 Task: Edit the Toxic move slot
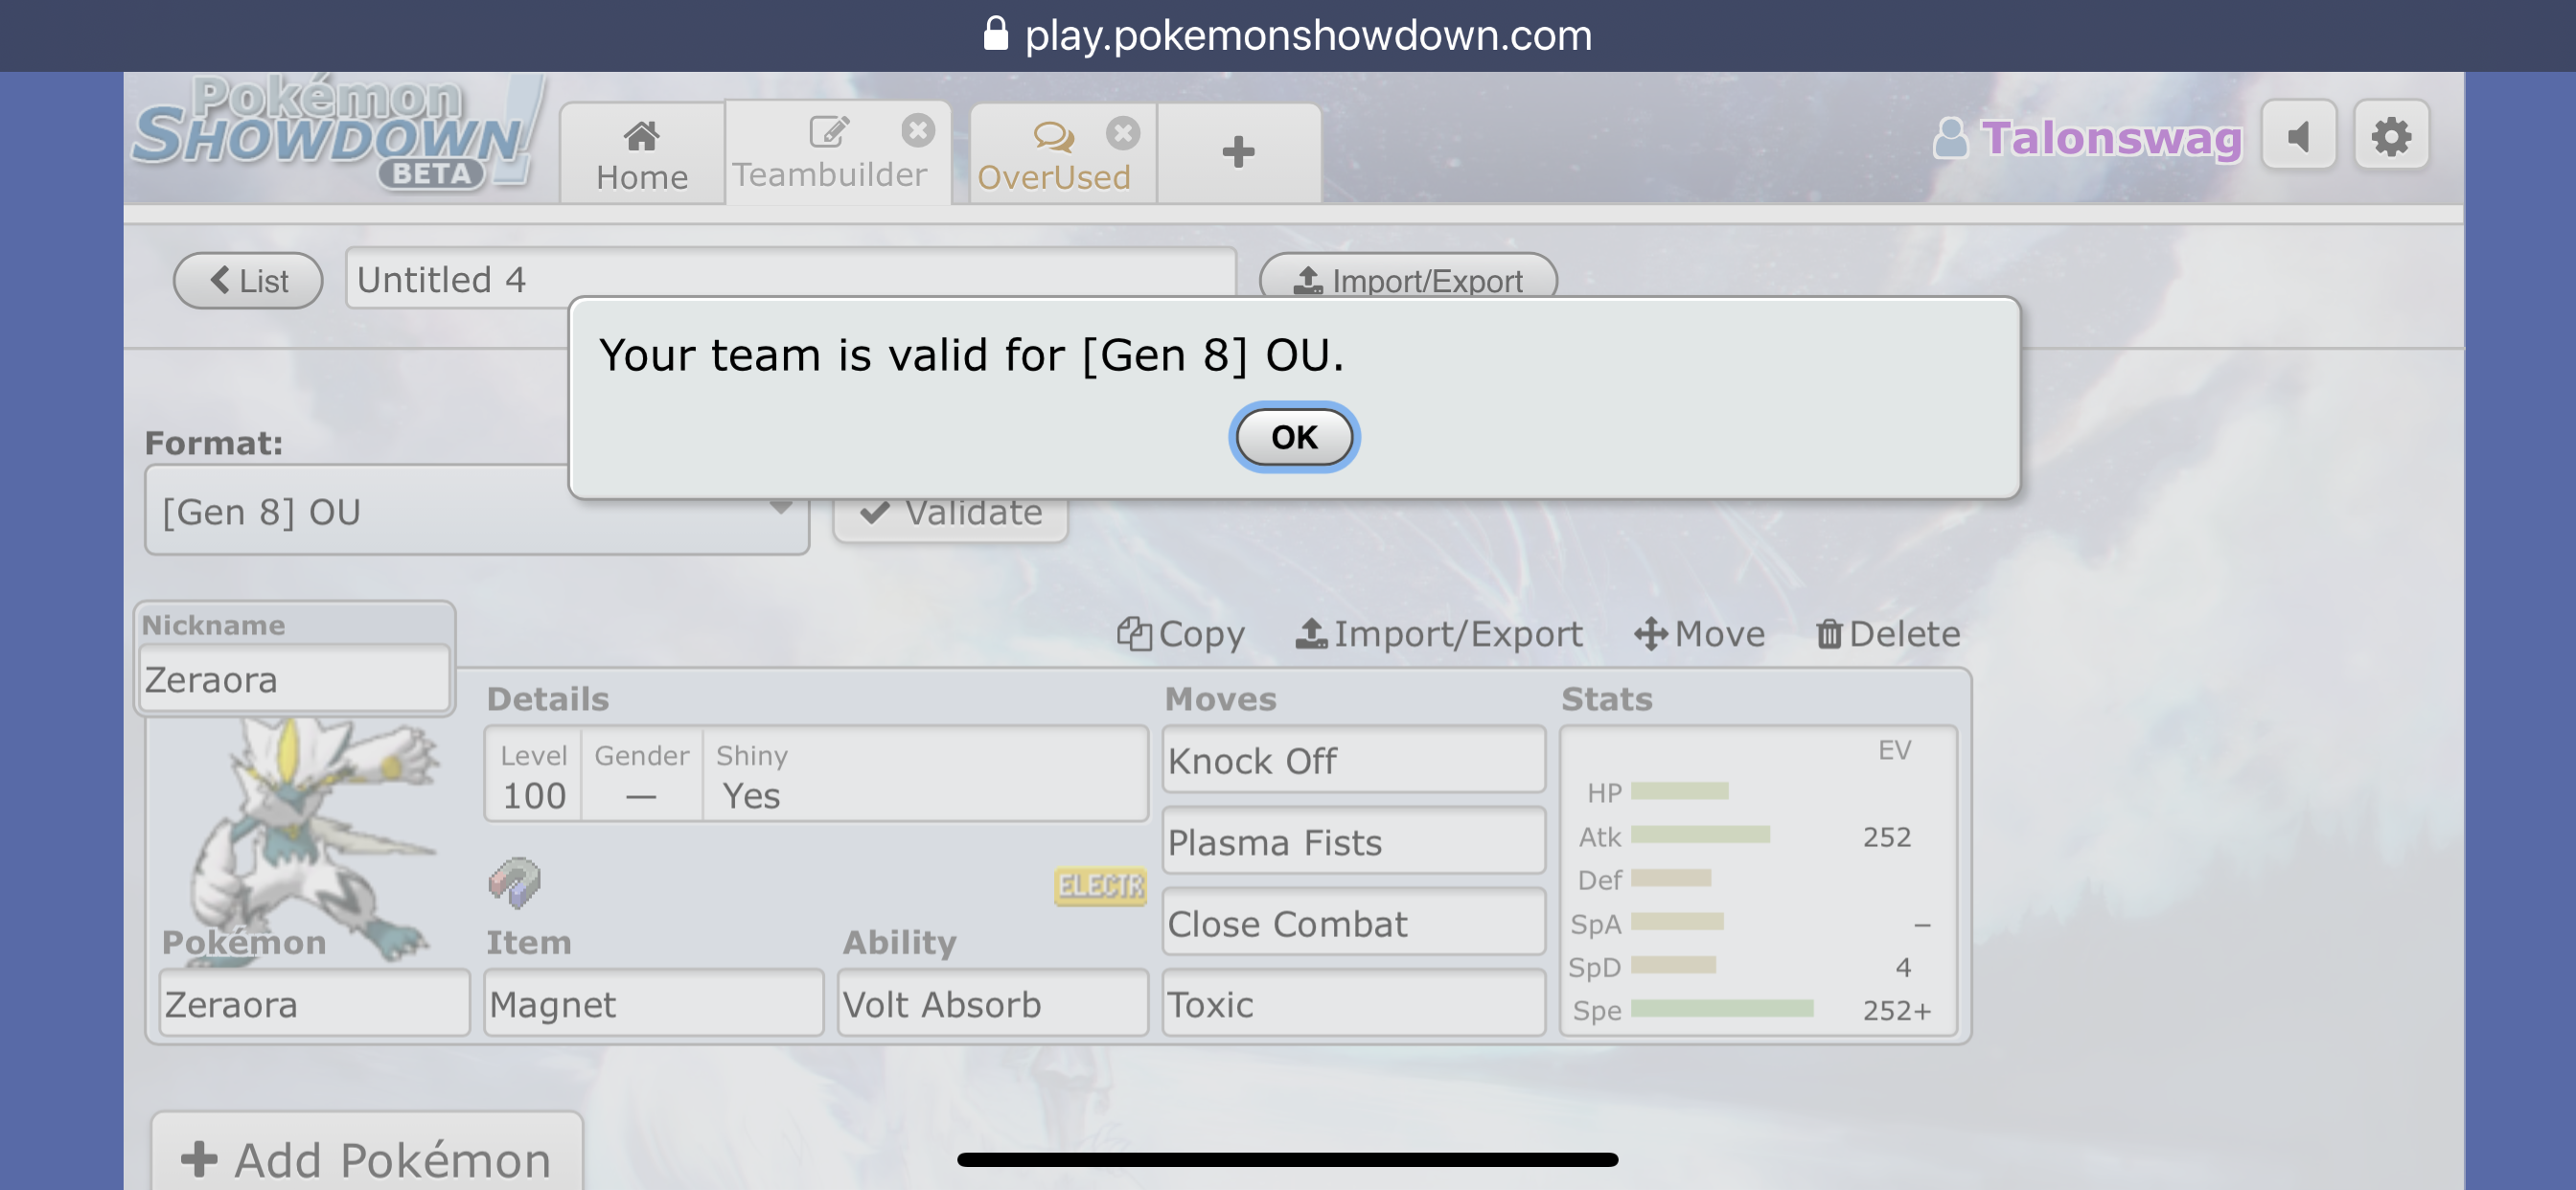click(1353, 1003)
